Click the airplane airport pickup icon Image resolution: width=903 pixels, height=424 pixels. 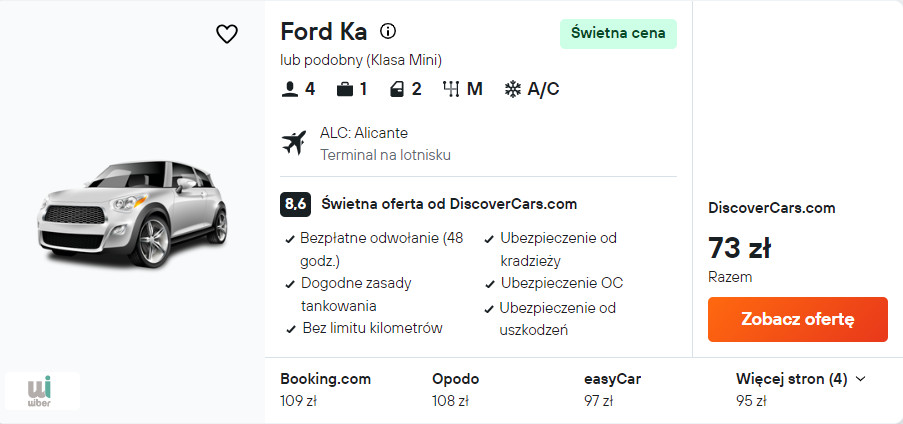(293, 143)
